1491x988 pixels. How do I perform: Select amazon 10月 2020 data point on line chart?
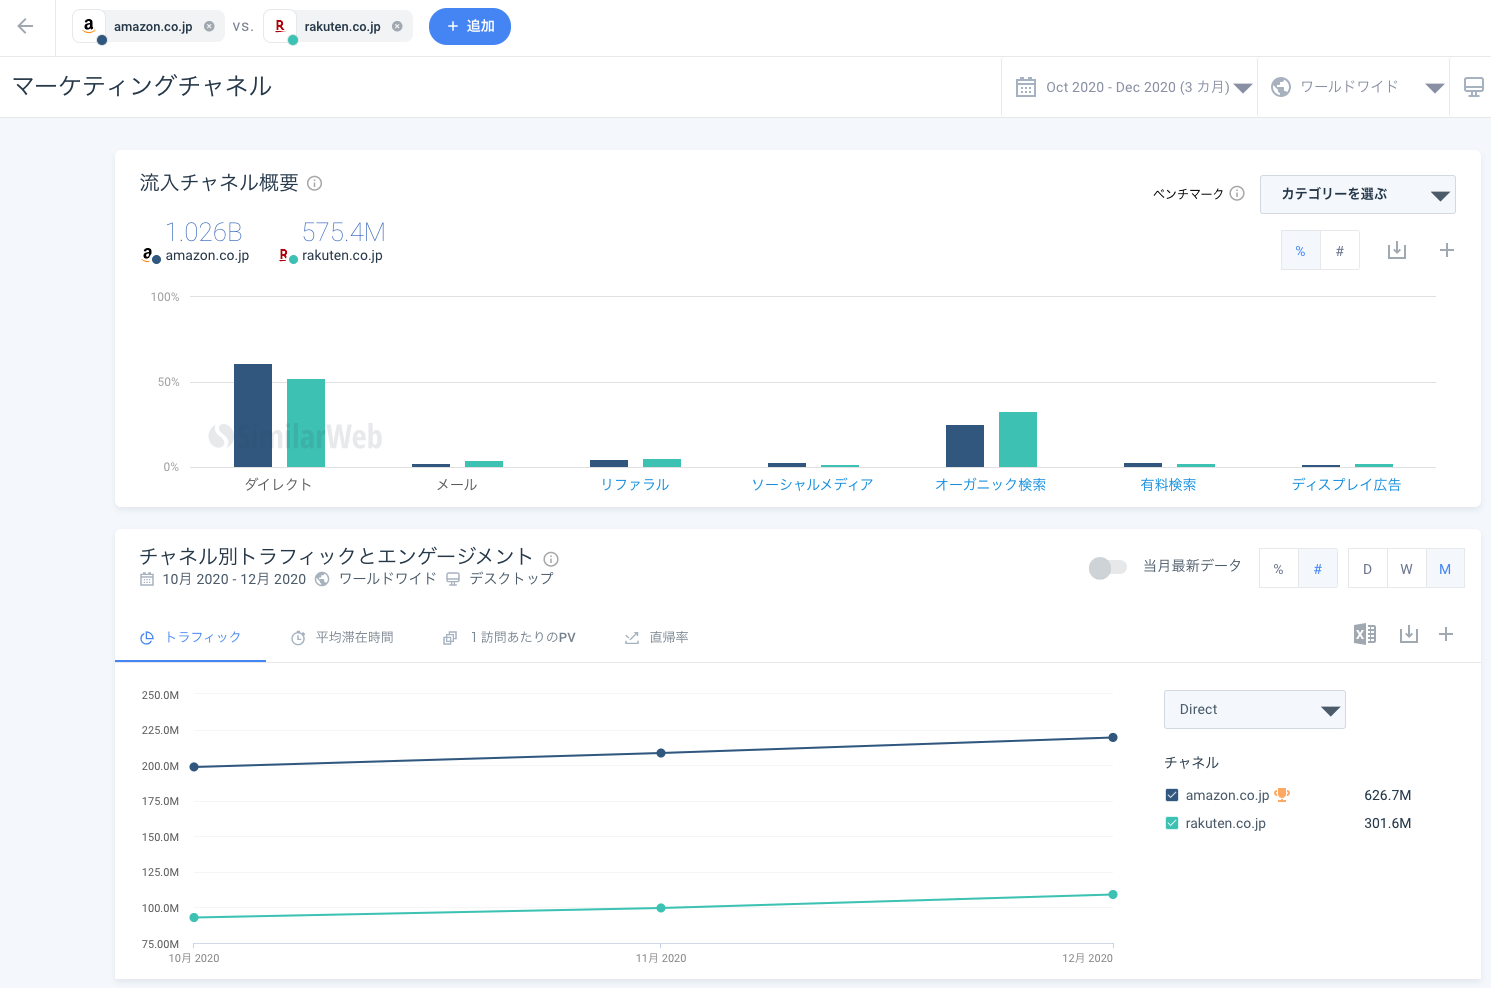point(194,767)
